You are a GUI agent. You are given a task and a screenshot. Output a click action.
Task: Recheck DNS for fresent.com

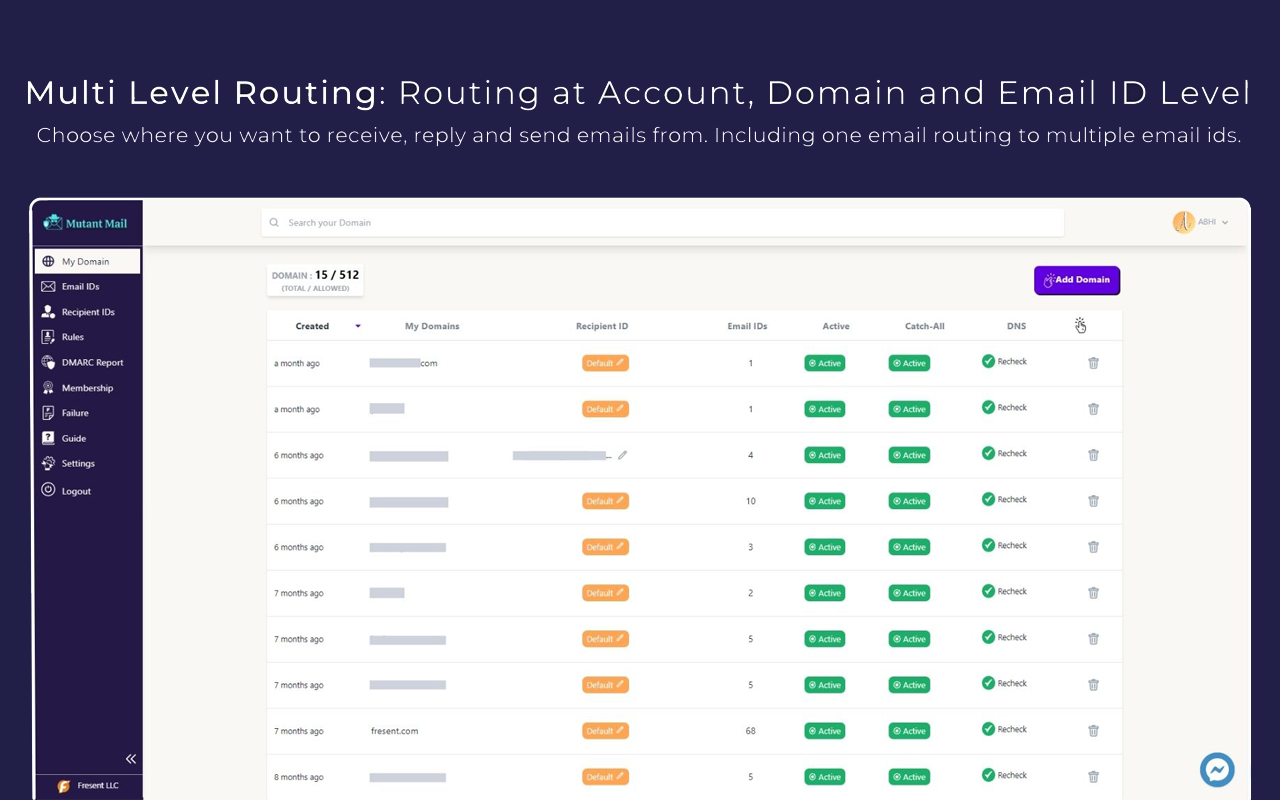click(1004, 729)
